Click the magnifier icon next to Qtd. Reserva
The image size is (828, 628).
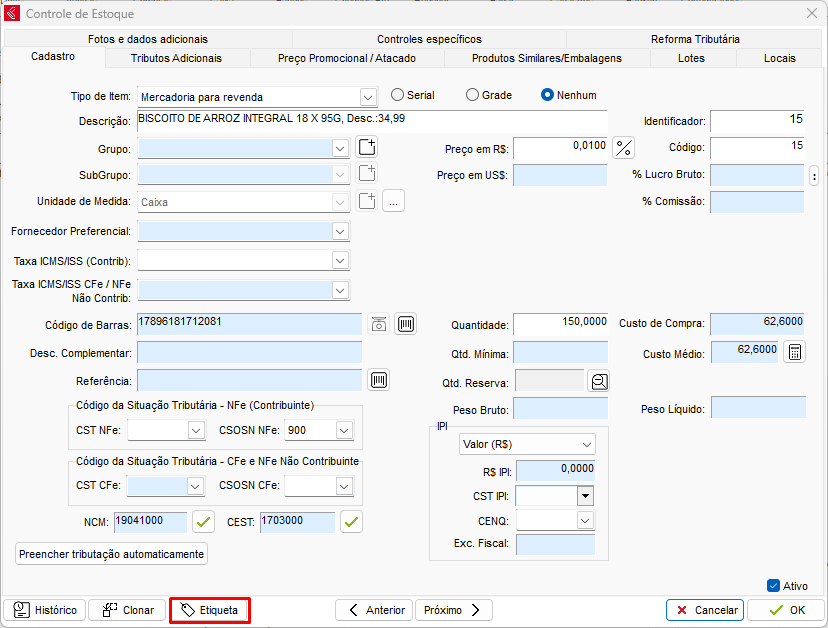[598, 381]
